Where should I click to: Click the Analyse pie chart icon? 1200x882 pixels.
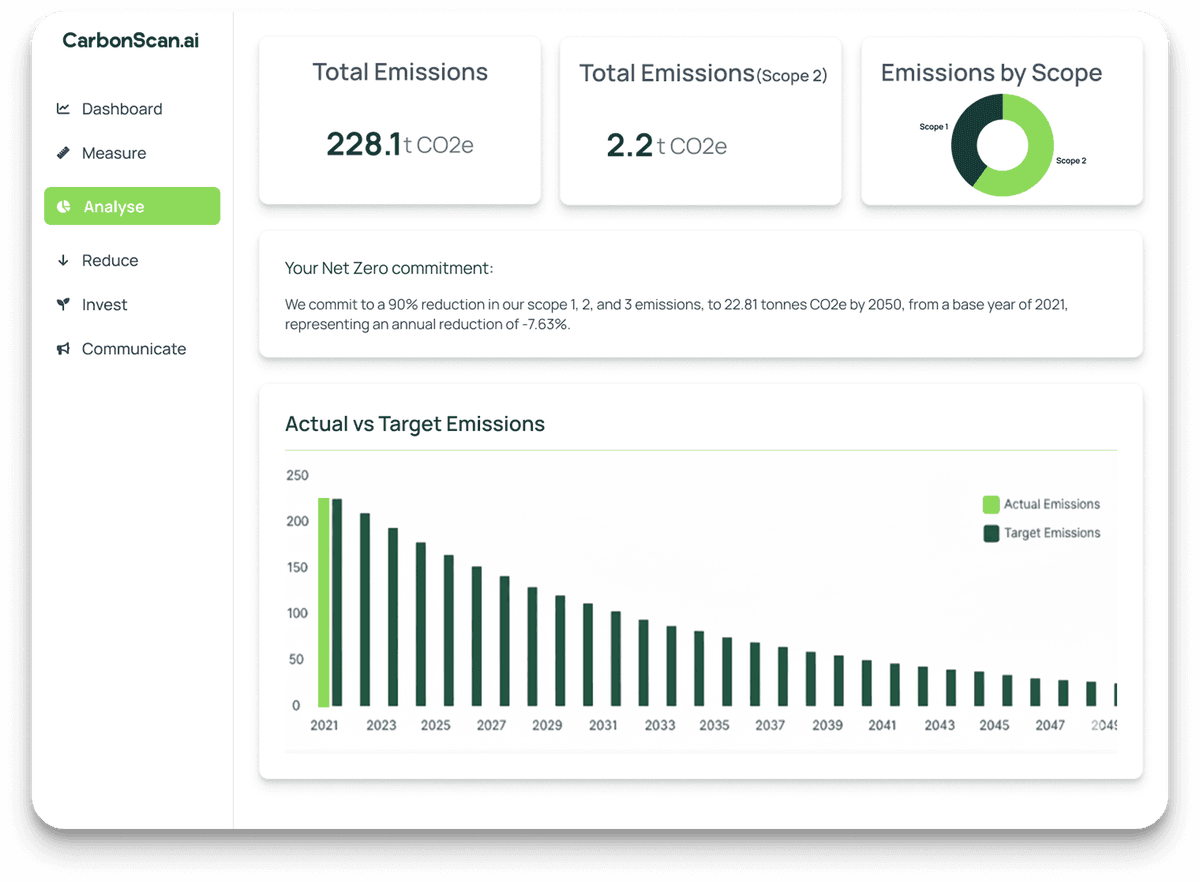pyautogui.click(x=63, y=206)
